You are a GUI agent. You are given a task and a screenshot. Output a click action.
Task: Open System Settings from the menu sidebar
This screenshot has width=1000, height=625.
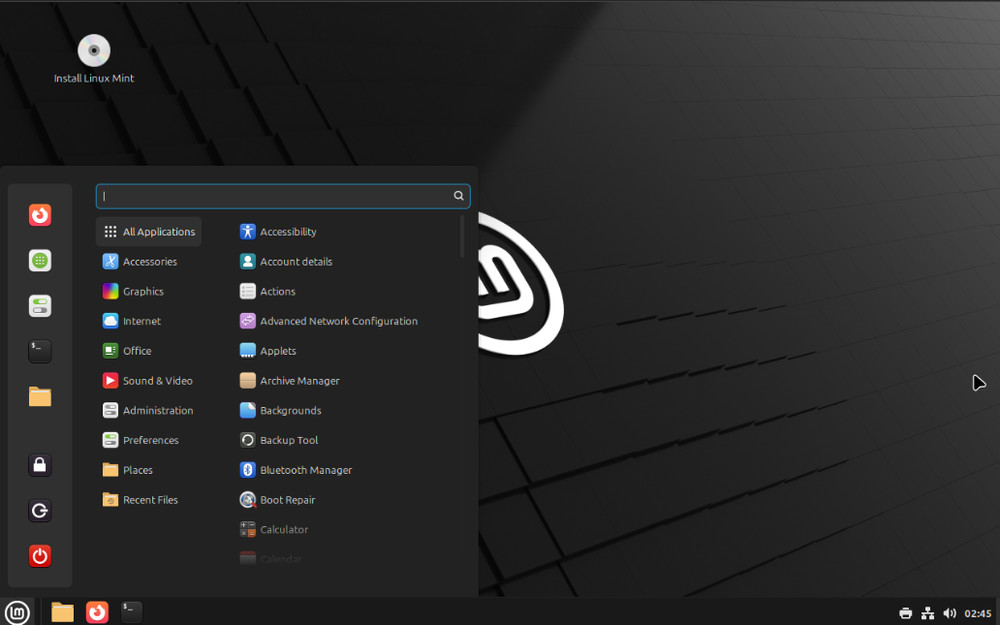click(x=40, y=306)
